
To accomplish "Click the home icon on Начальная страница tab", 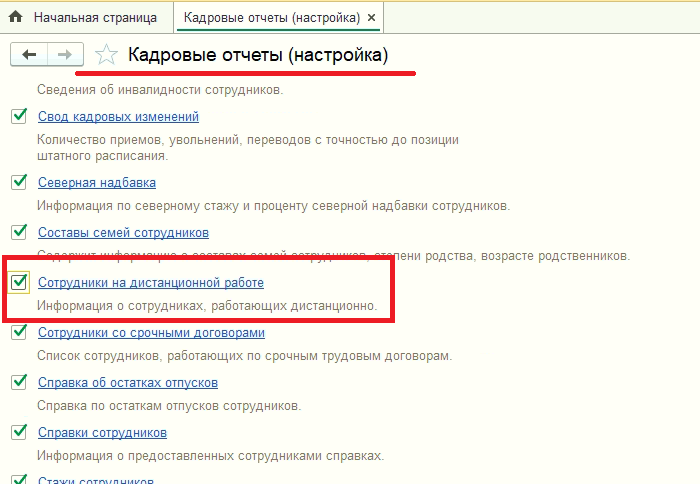I will click(16, 17).
